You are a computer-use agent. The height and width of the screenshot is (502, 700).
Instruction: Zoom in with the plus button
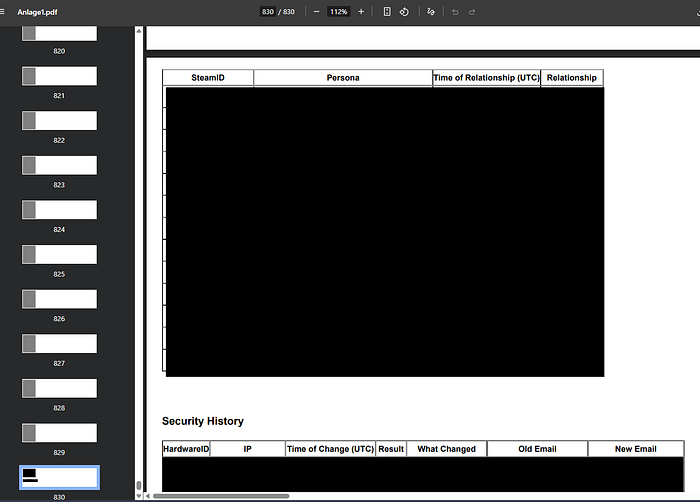[361, 12]
